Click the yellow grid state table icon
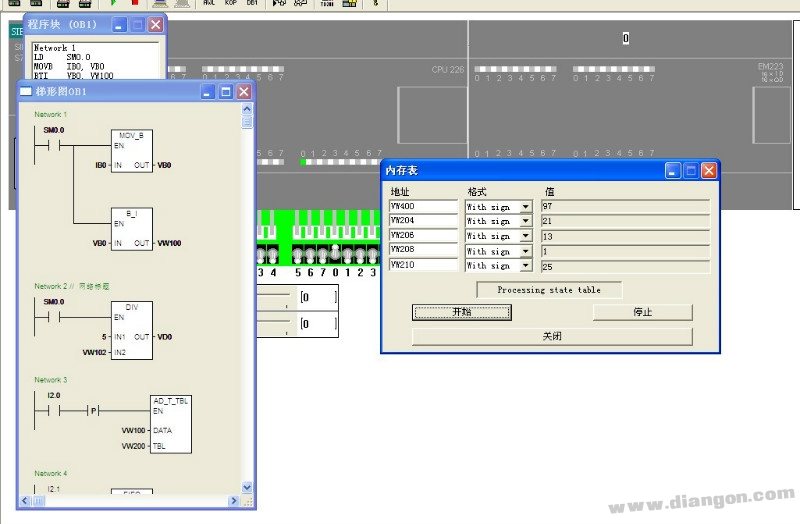 [350, 4]
